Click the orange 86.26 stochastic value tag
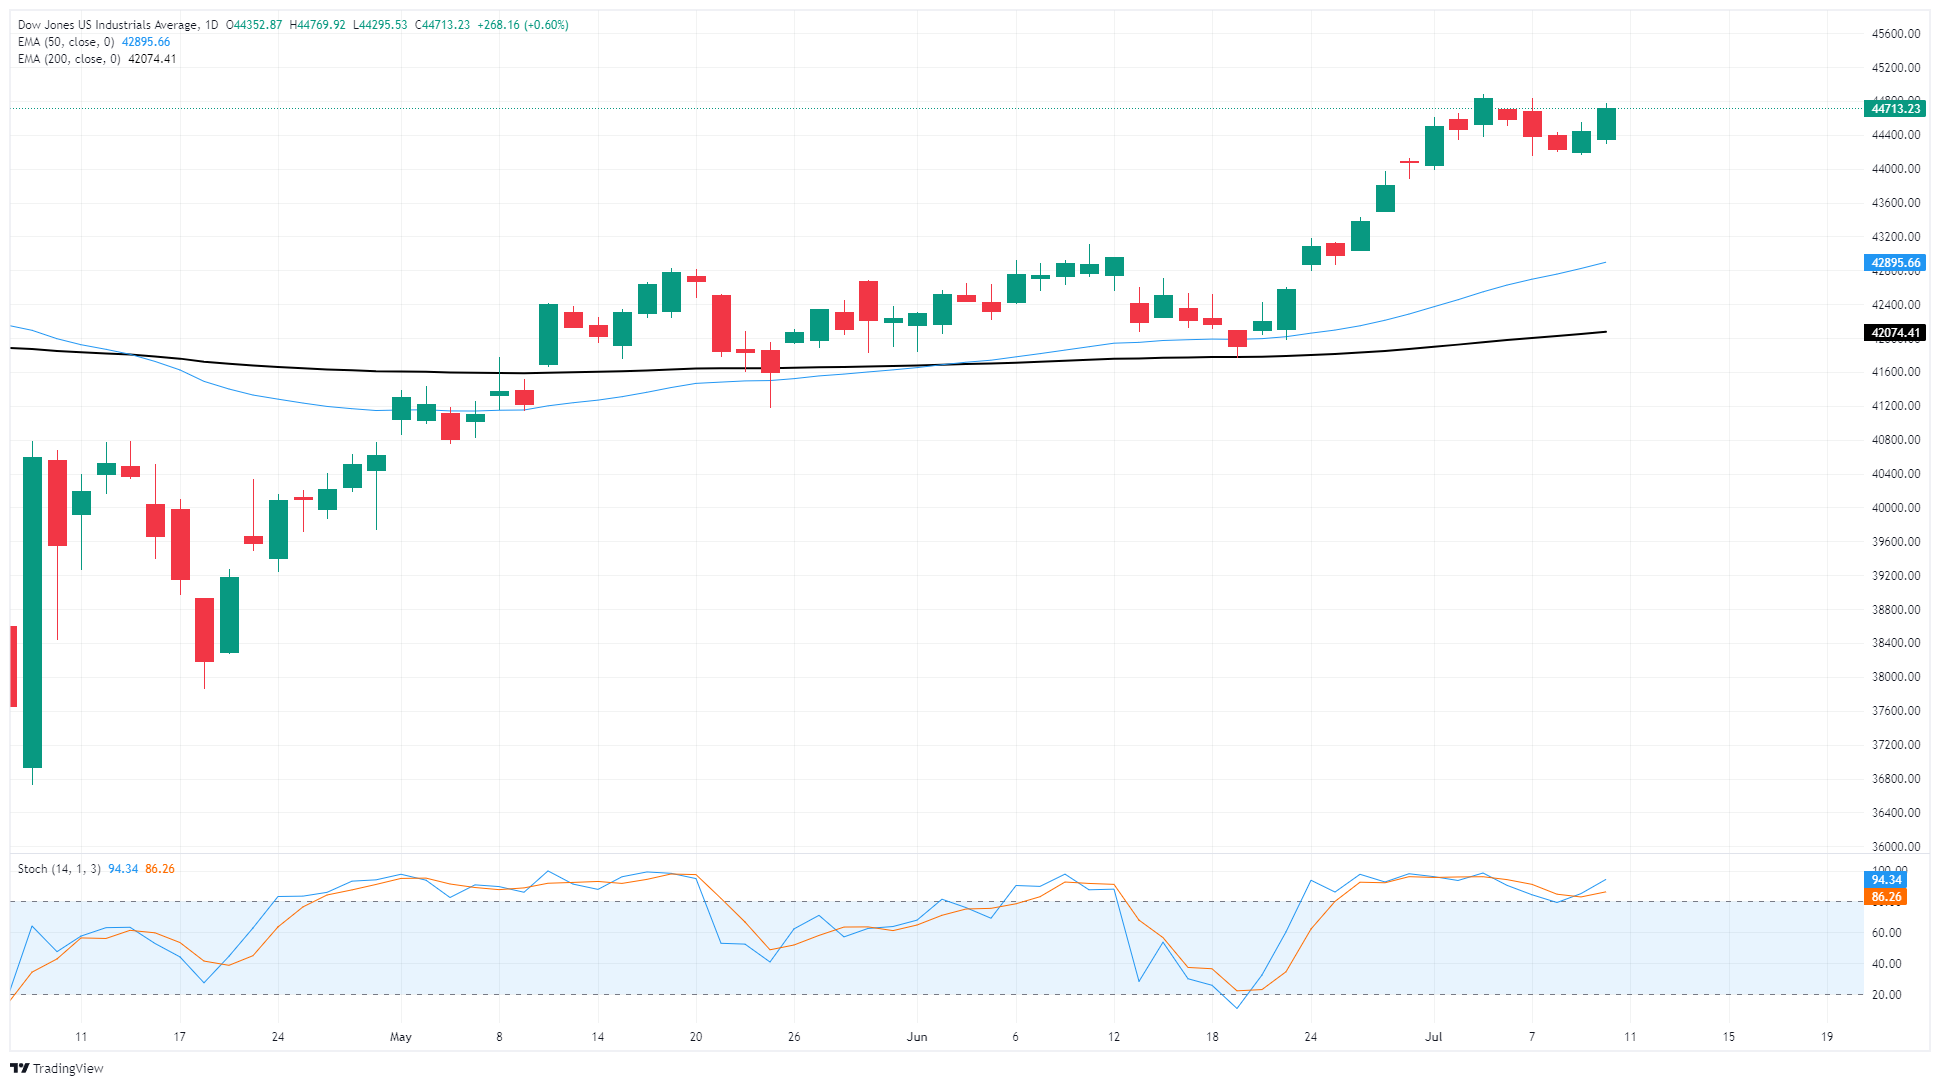 [1886, 897]
